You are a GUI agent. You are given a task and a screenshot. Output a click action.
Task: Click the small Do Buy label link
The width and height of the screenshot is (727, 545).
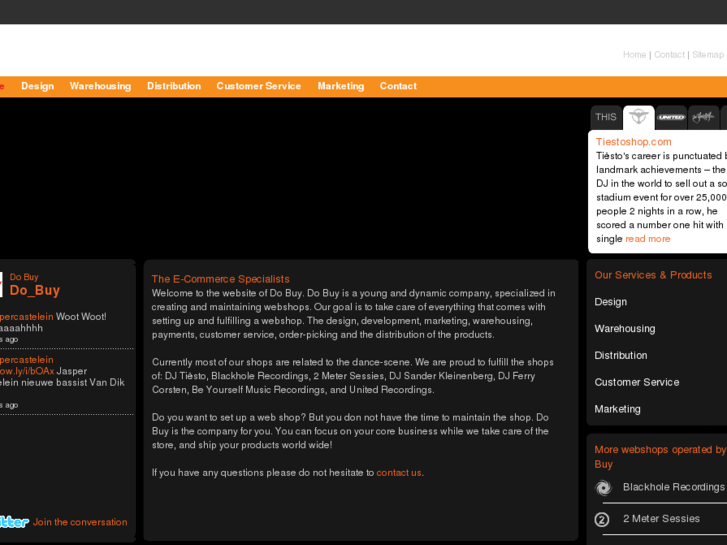pos(24,277)
